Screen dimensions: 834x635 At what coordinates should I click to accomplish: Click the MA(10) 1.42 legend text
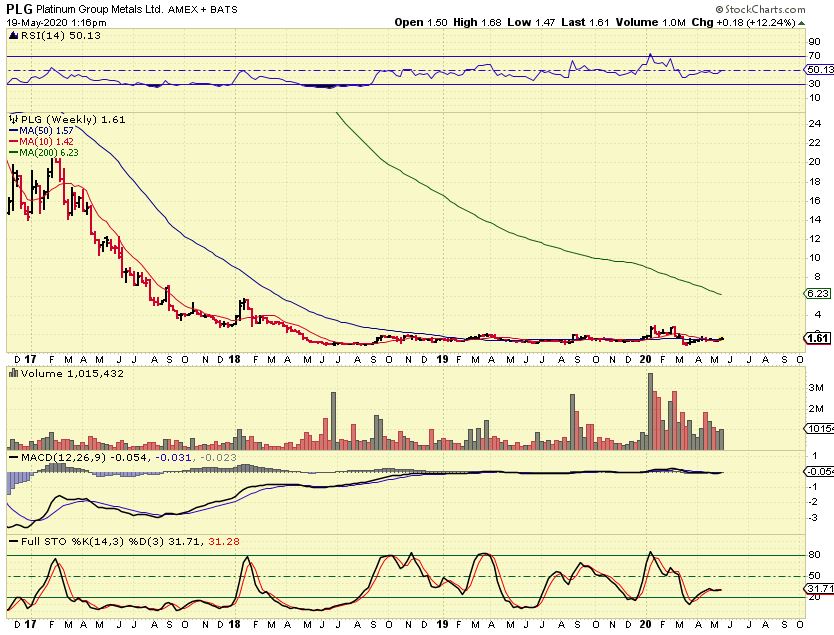click(x=46, y=142)
